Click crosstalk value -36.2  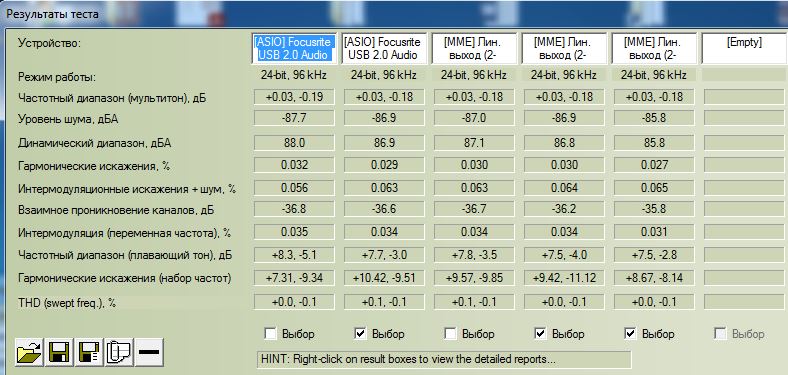(x=564, y=210)
